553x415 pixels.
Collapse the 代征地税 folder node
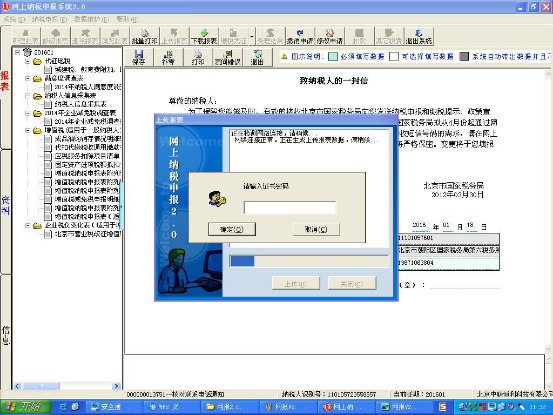click(x=28, y=61)
